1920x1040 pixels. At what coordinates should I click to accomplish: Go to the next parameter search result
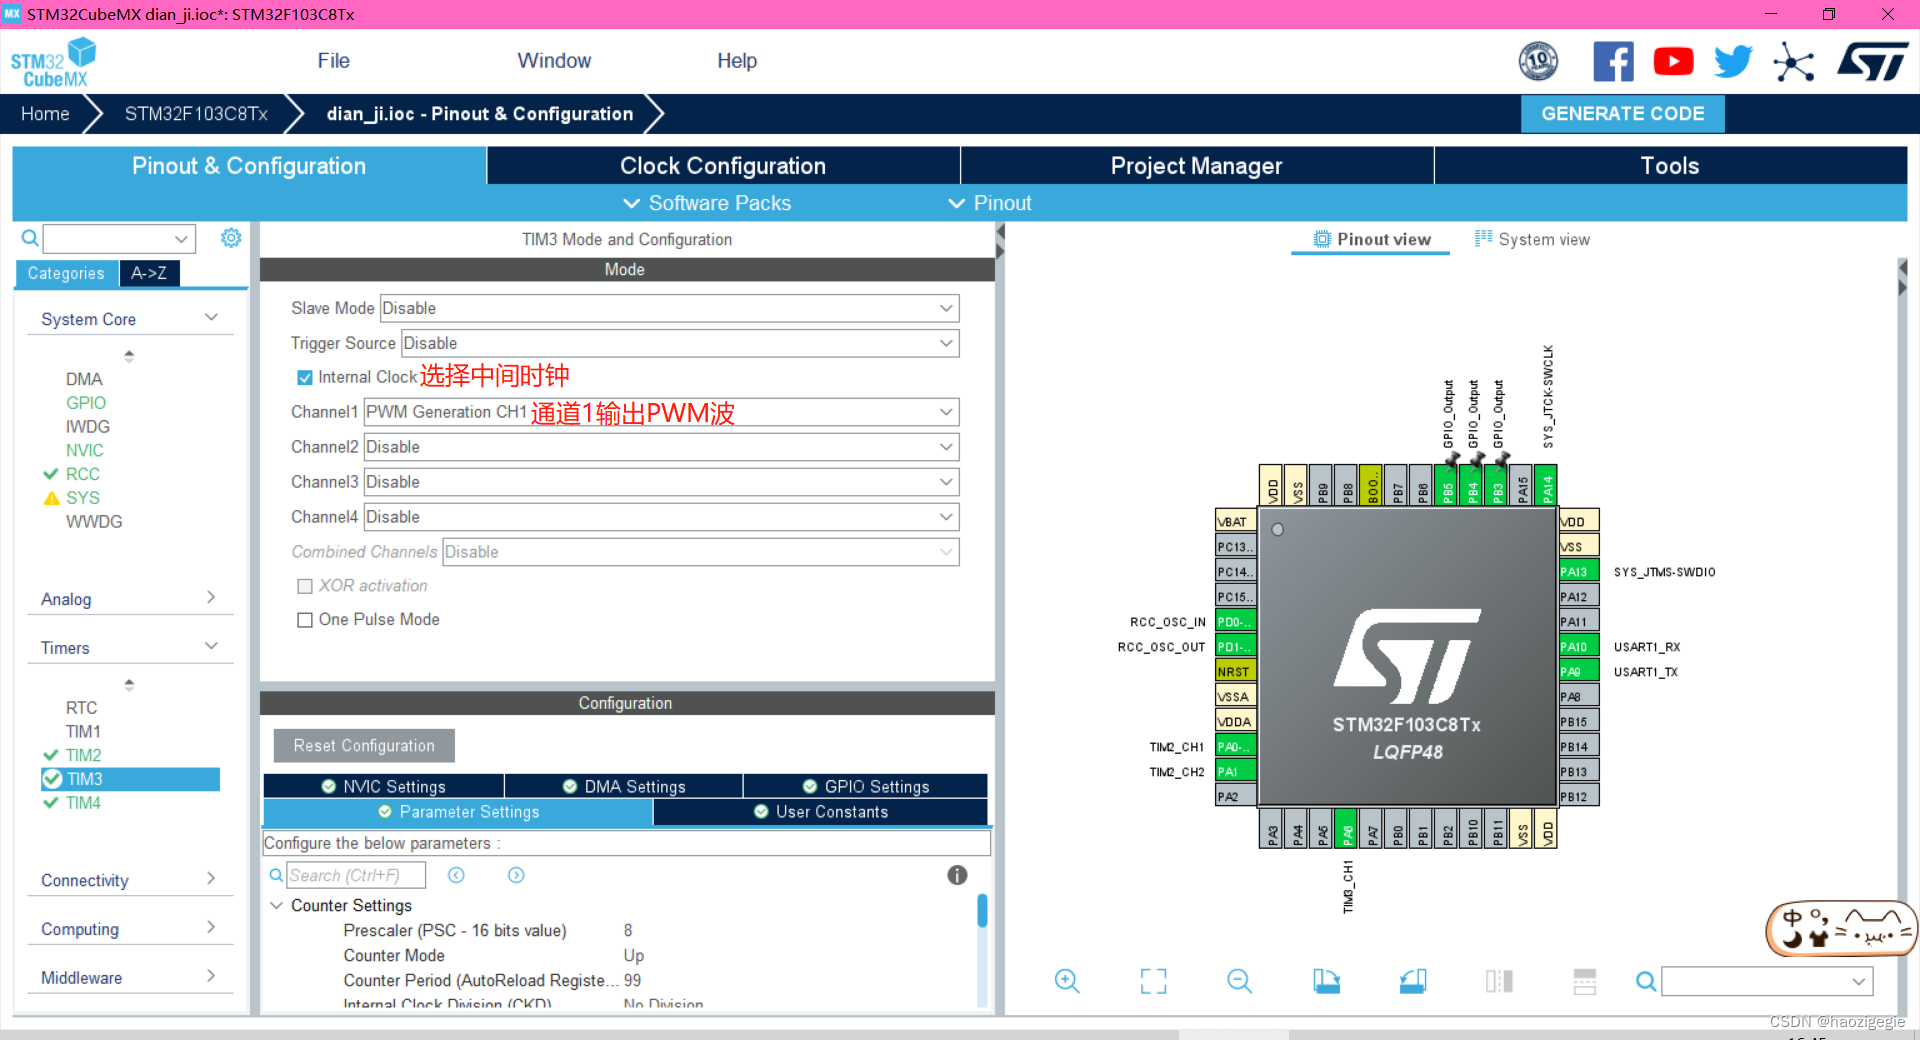(x=516, y=875)
